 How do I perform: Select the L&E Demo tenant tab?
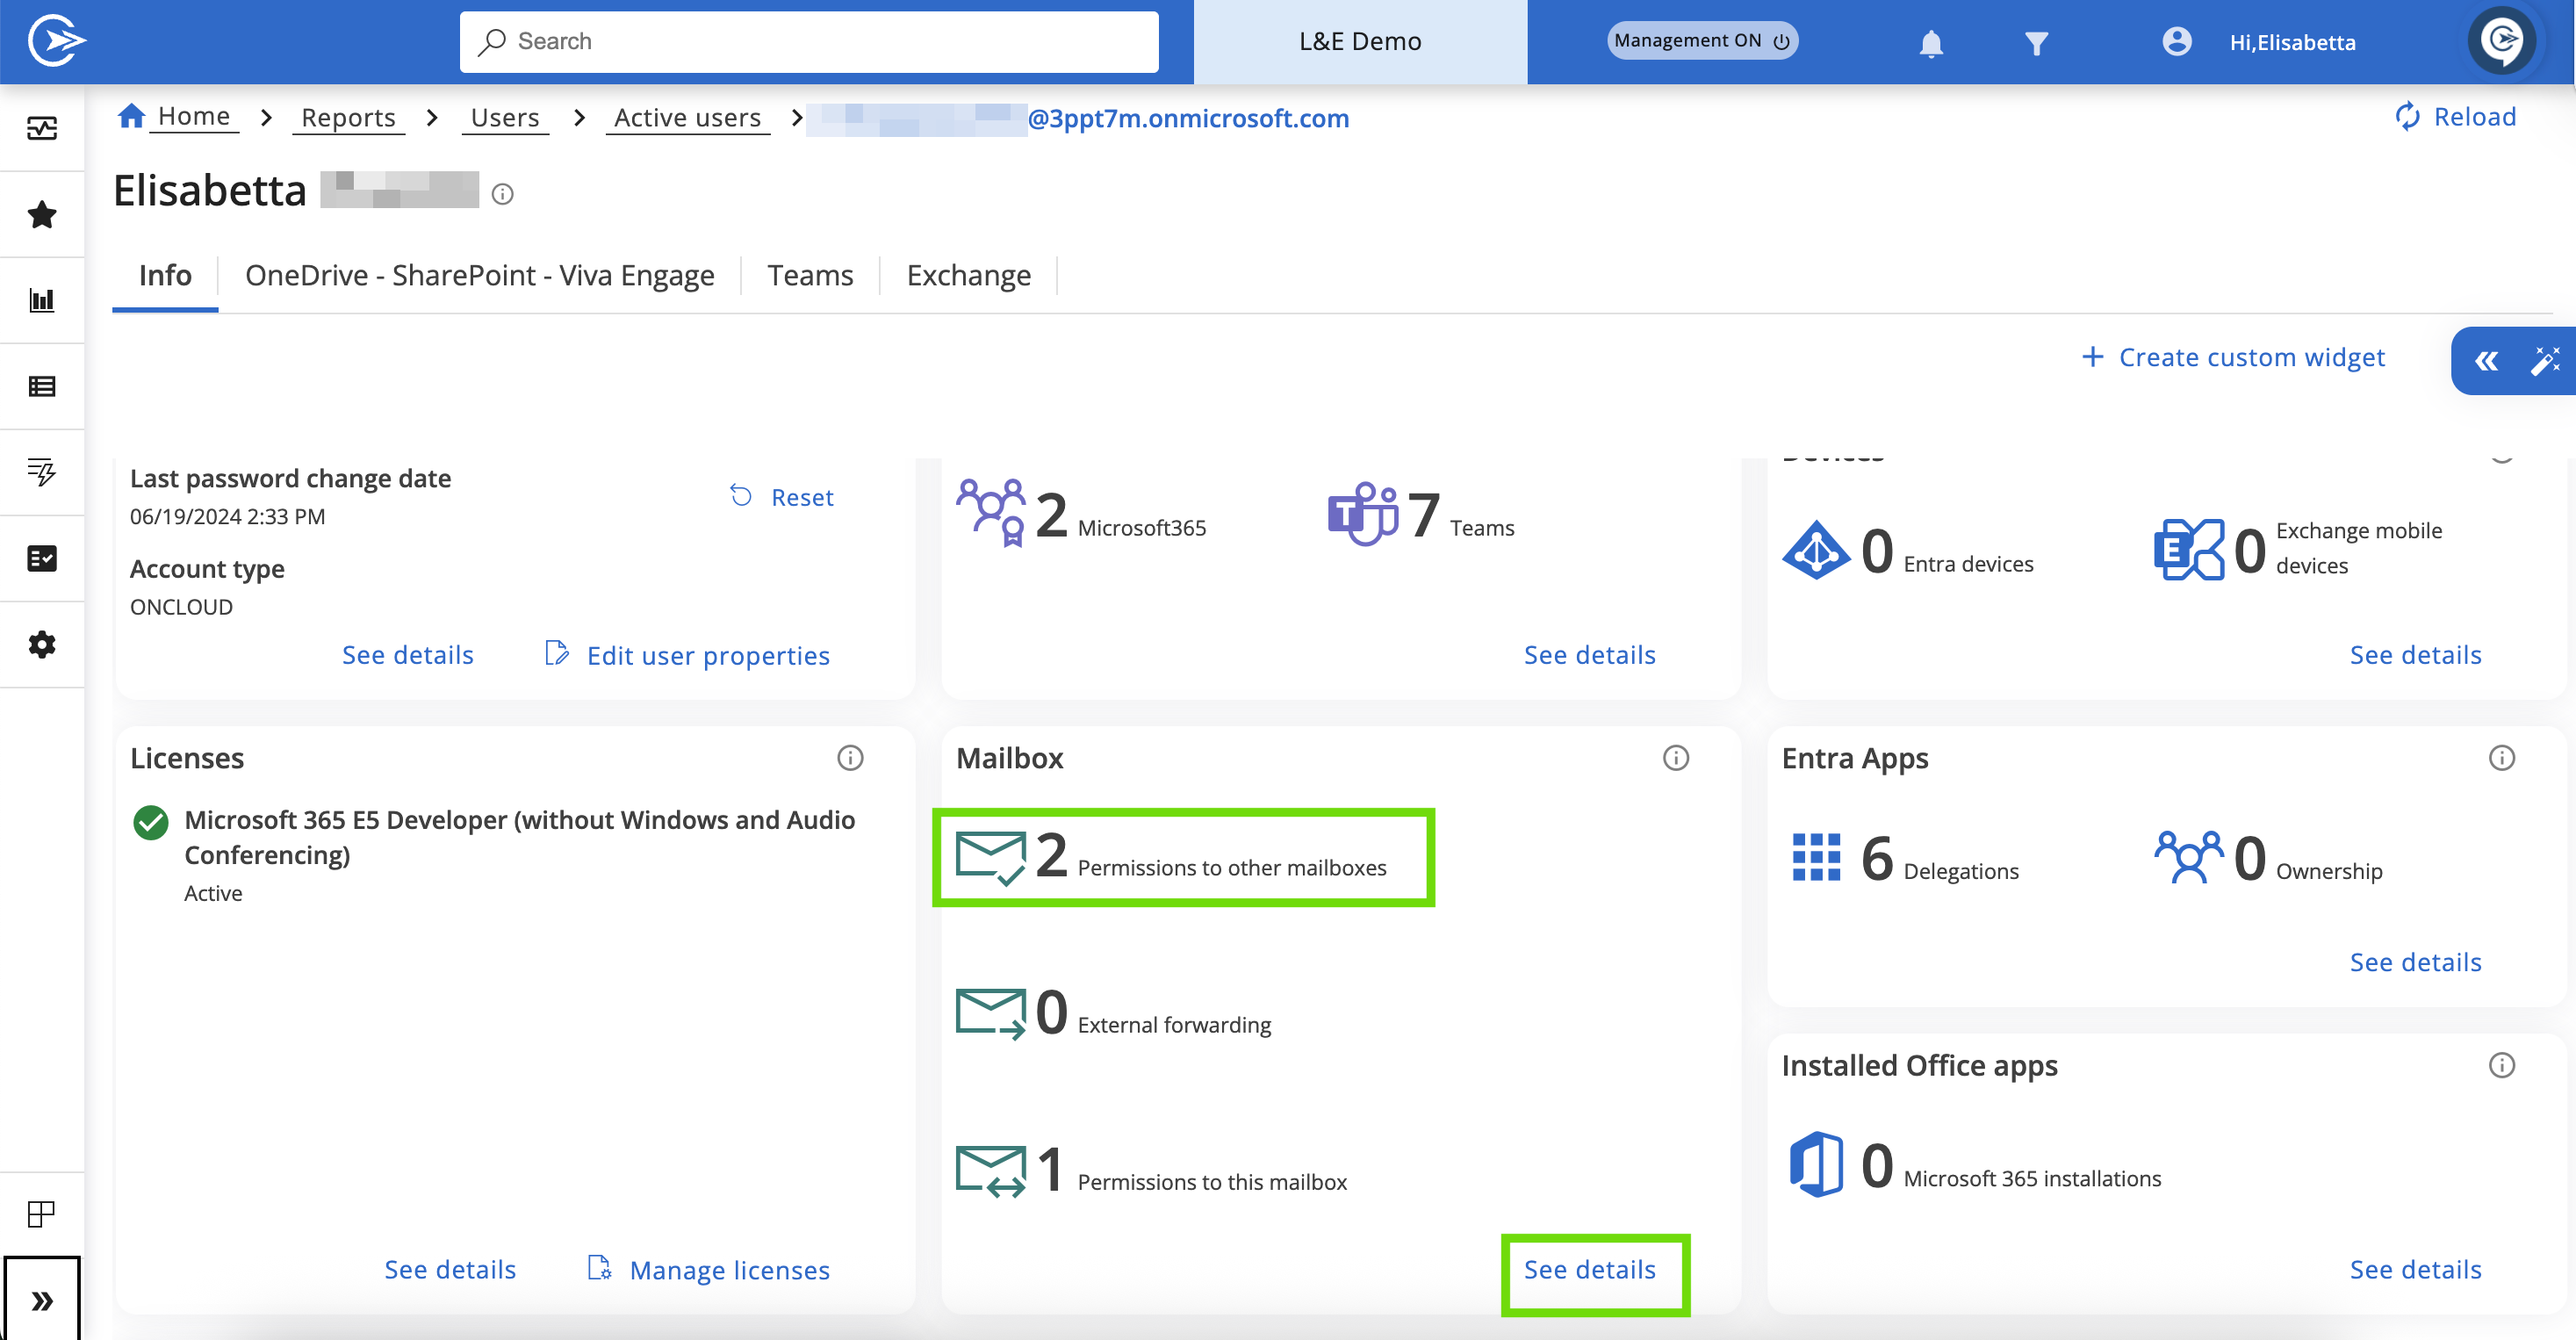click(1360, 41)
